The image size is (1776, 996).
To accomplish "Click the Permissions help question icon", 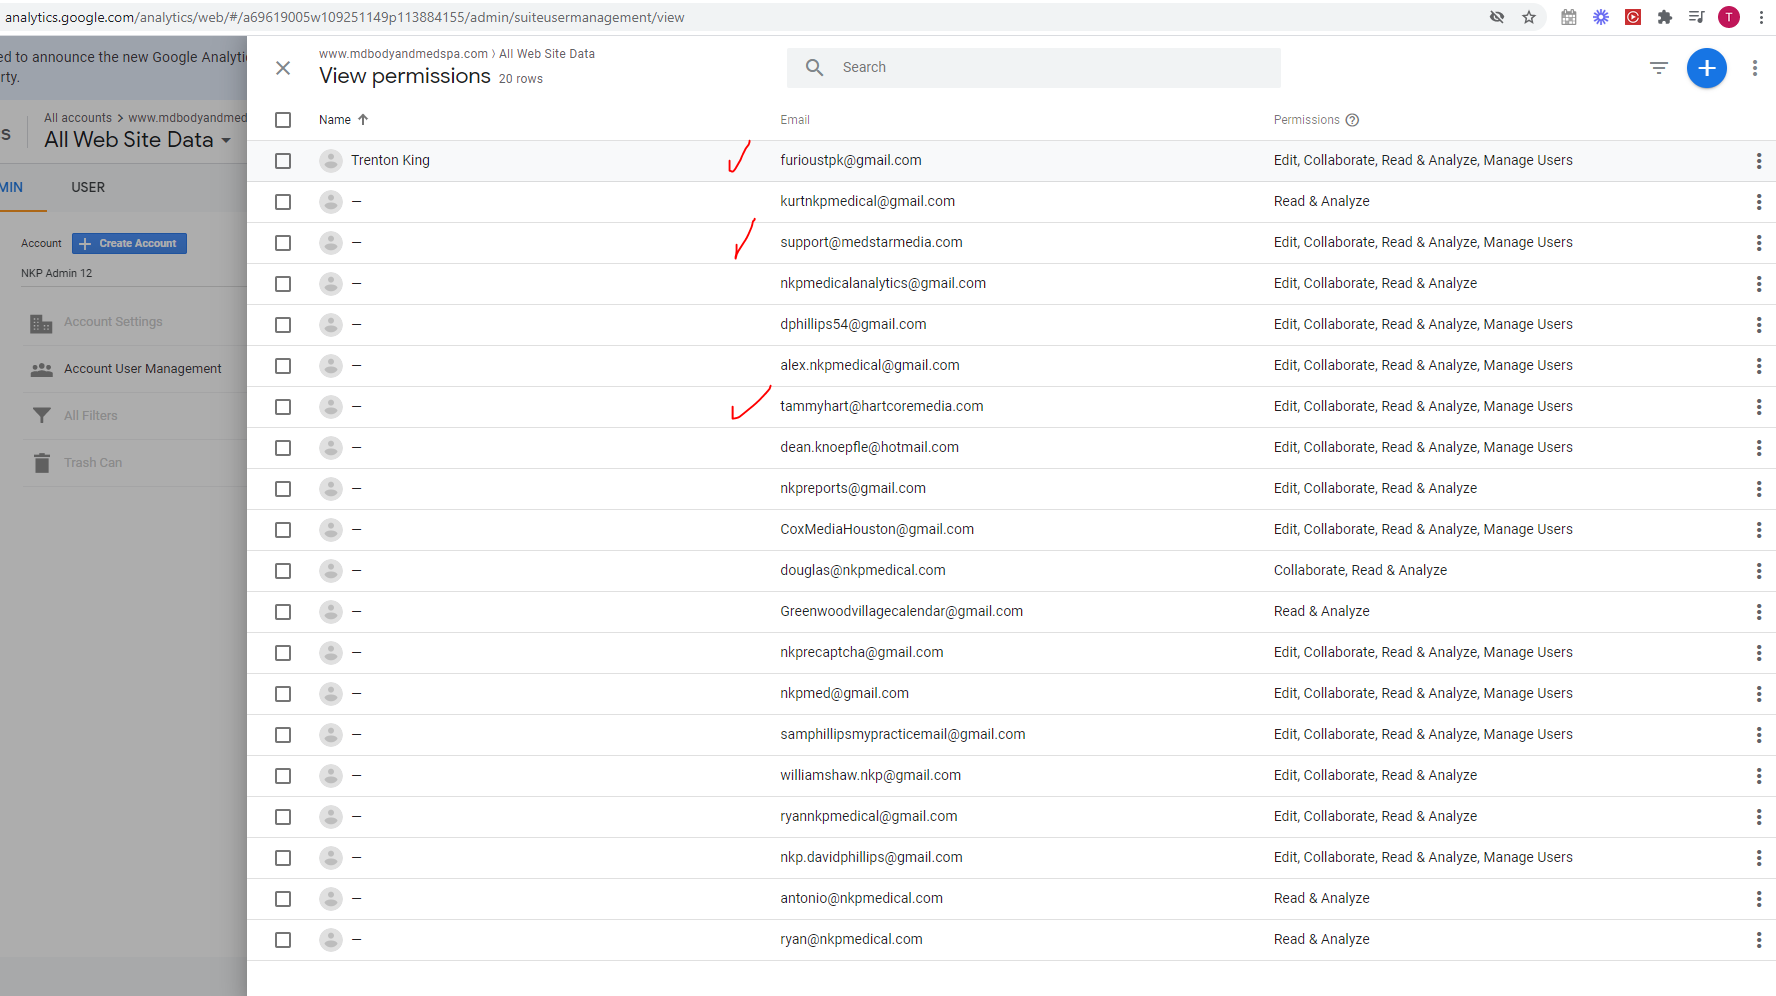I will (1352, 120).
